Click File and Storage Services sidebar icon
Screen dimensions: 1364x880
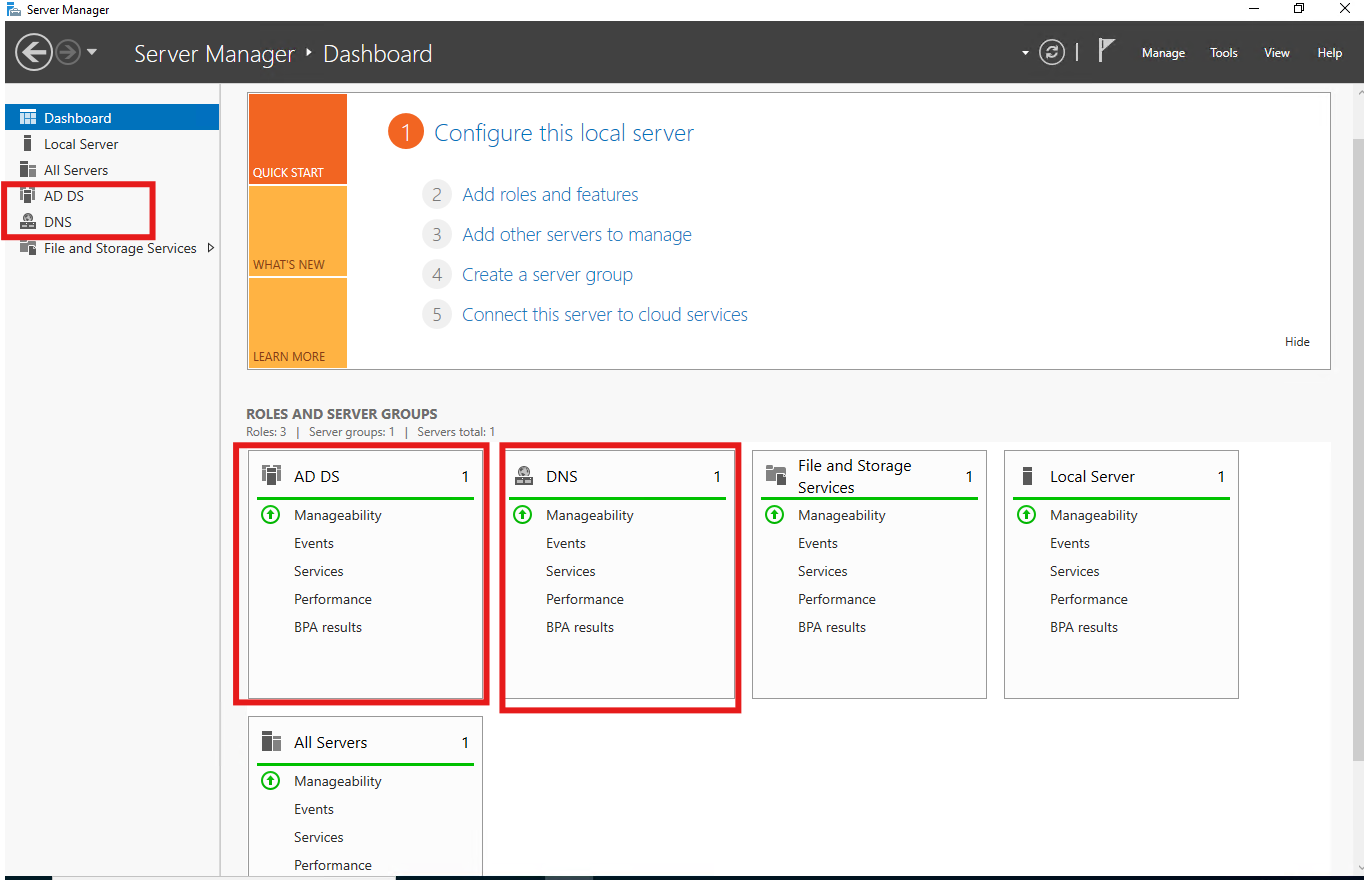[28, 248]
